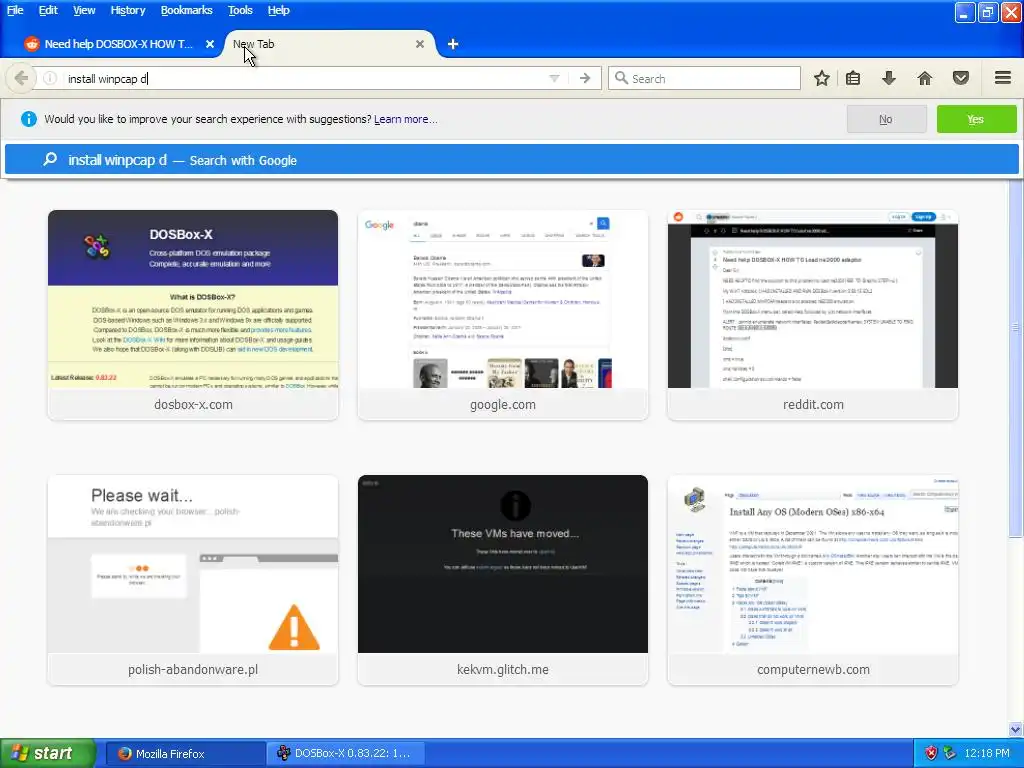Show bookmarks list icon
Image resolution: width=1024 pixels, height=768 pixels.
[x=853, y=78]
